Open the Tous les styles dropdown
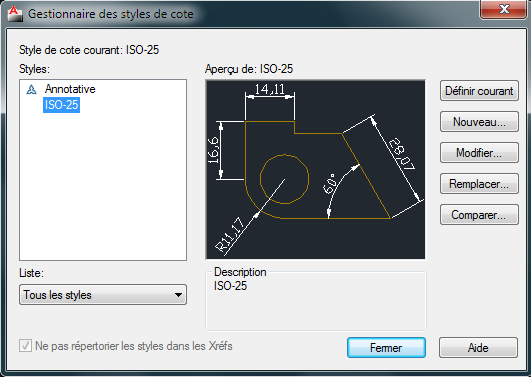531x377 pixels. (x=103, y=295)
